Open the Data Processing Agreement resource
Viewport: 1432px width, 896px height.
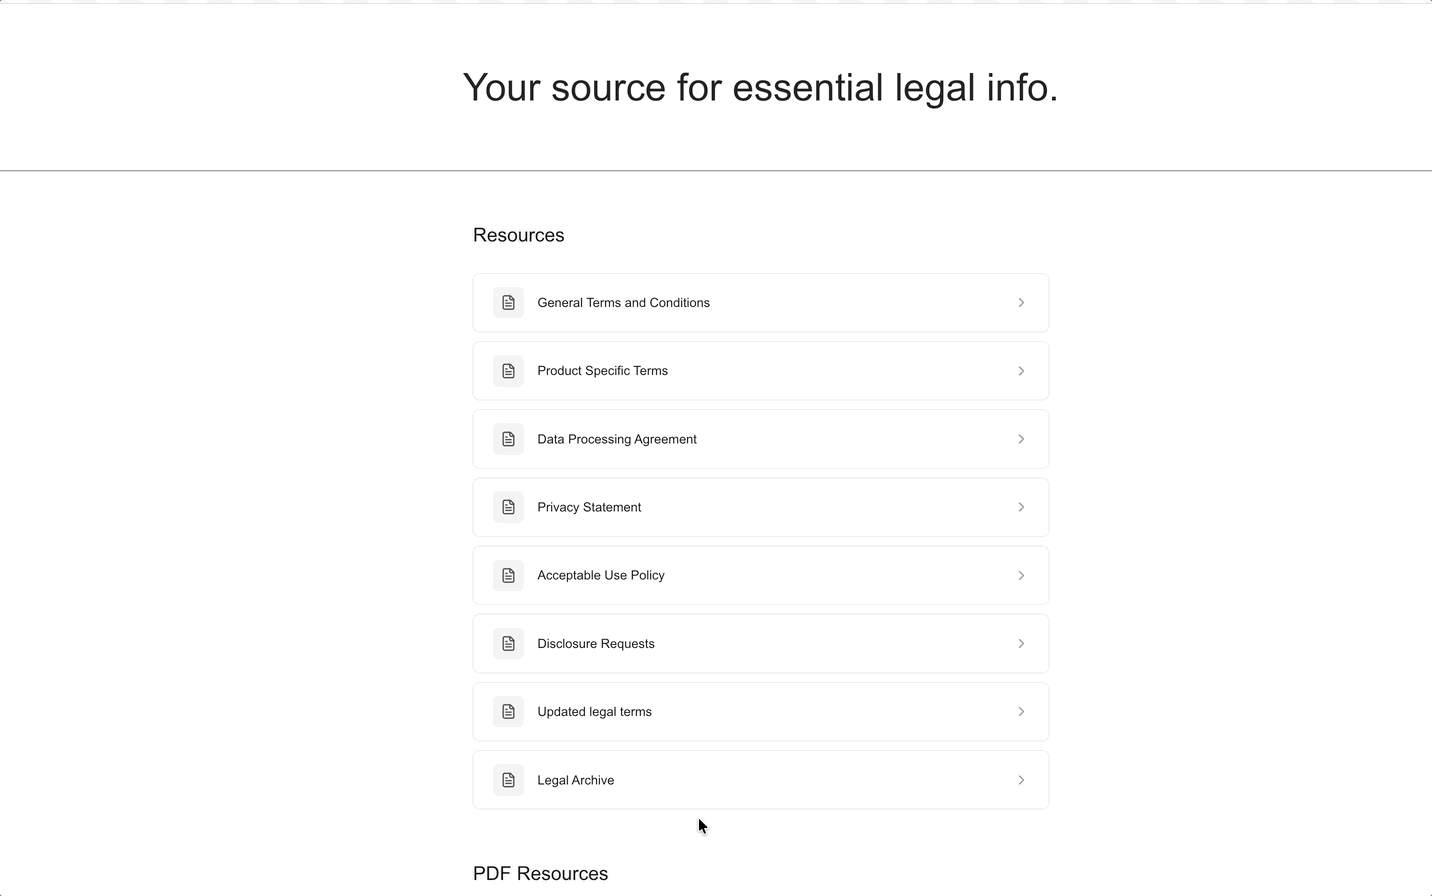coord(760,438)
